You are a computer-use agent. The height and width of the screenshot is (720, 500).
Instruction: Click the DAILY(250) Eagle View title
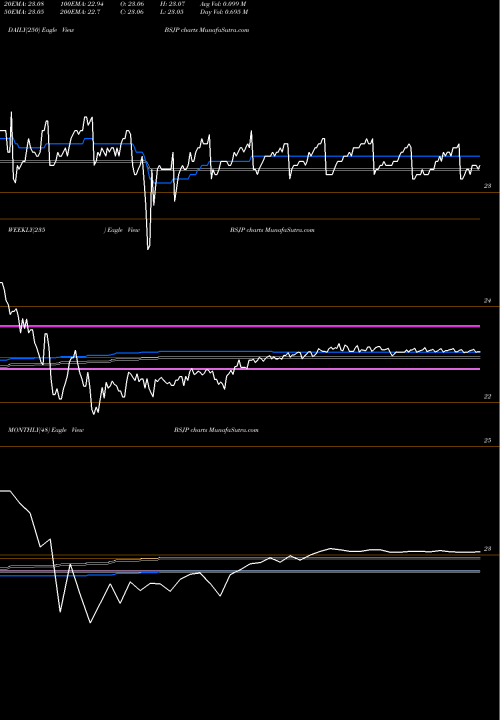pyautogui.click(x=41, y=30)
